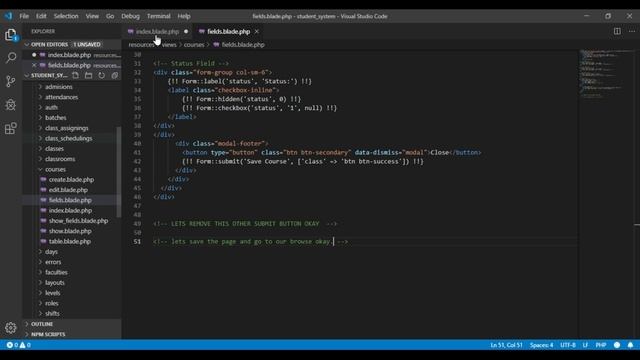This screenshot has width=640, height=360.
Task: Expand the classrooms folder
Action: tap(60, 159)
